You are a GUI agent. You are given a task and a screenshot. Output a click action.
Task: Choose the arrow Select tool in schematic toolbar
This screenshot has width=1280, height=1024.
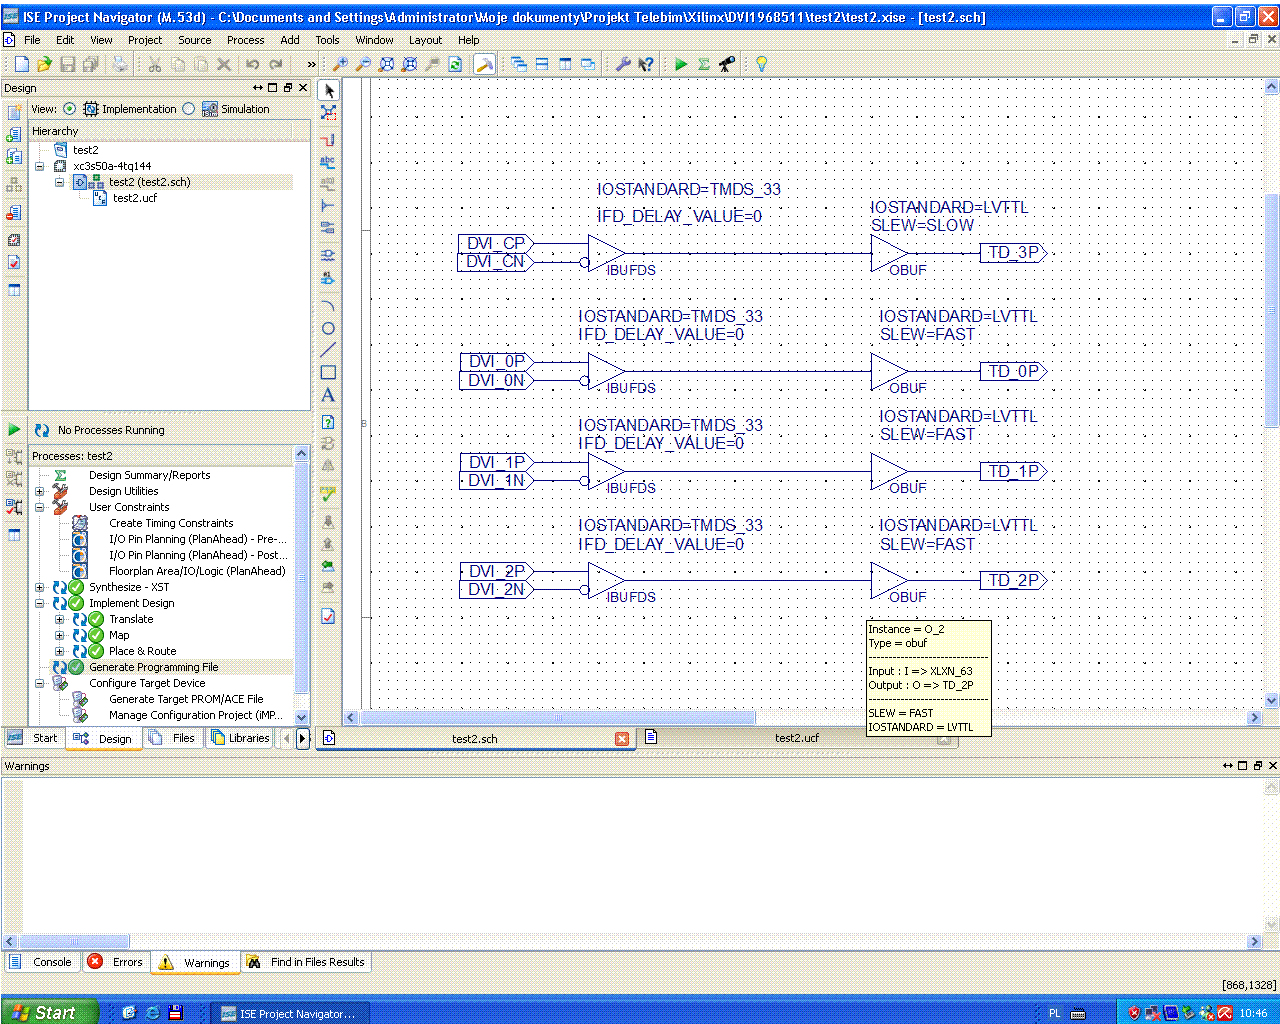329,90
